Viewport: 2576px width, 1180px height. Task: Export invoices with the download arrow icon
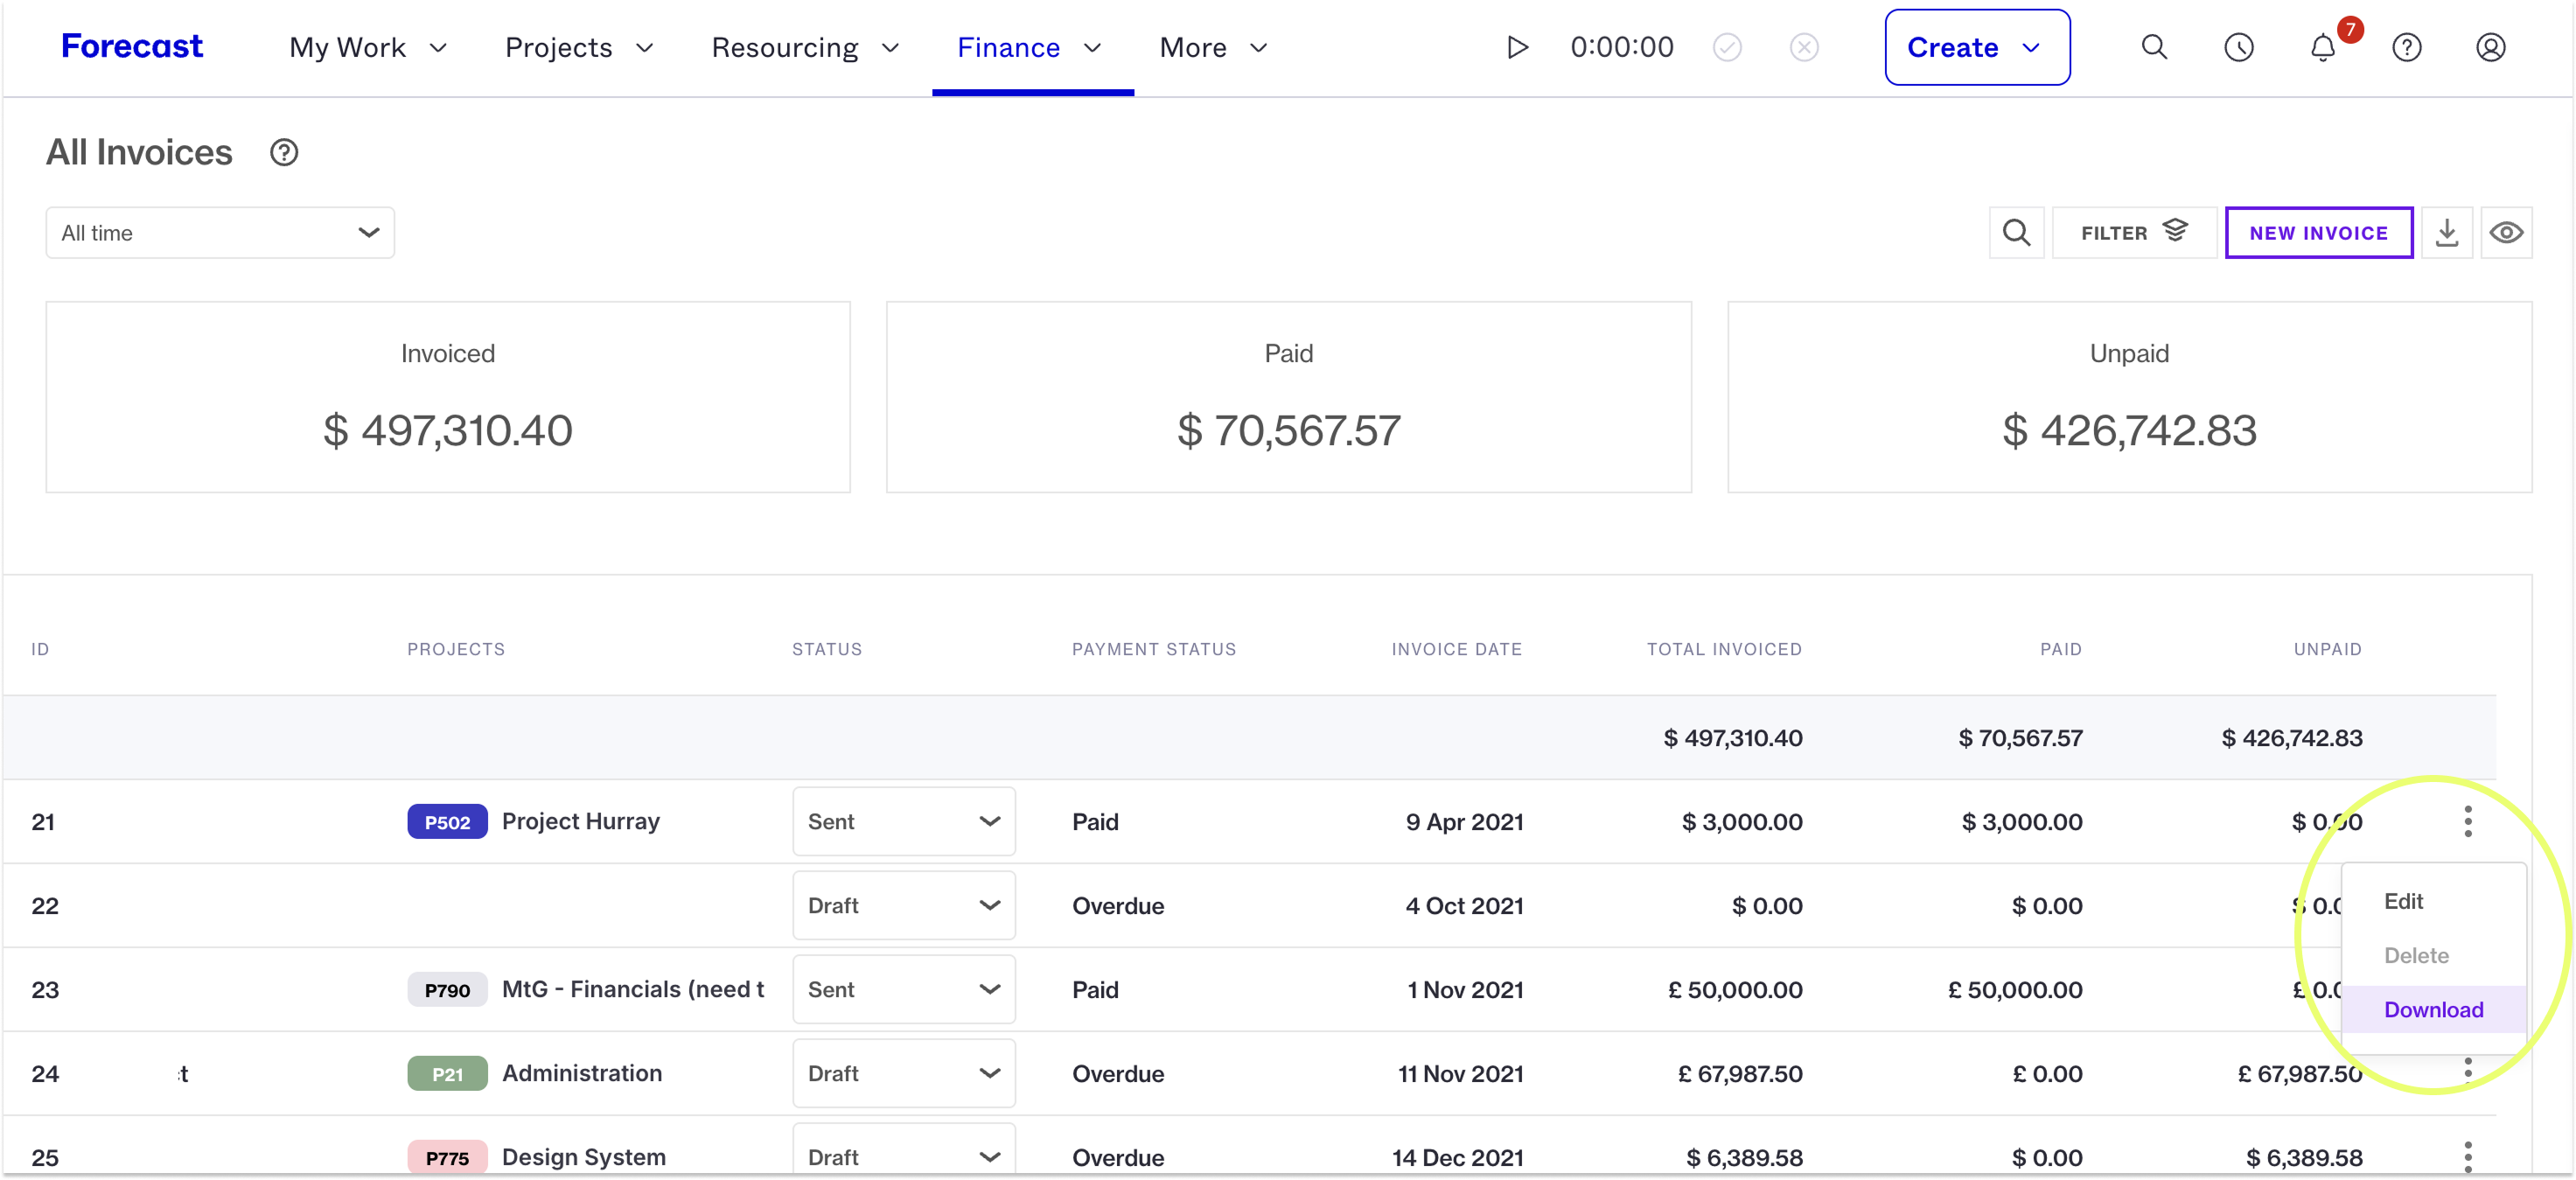[2446, 233]
